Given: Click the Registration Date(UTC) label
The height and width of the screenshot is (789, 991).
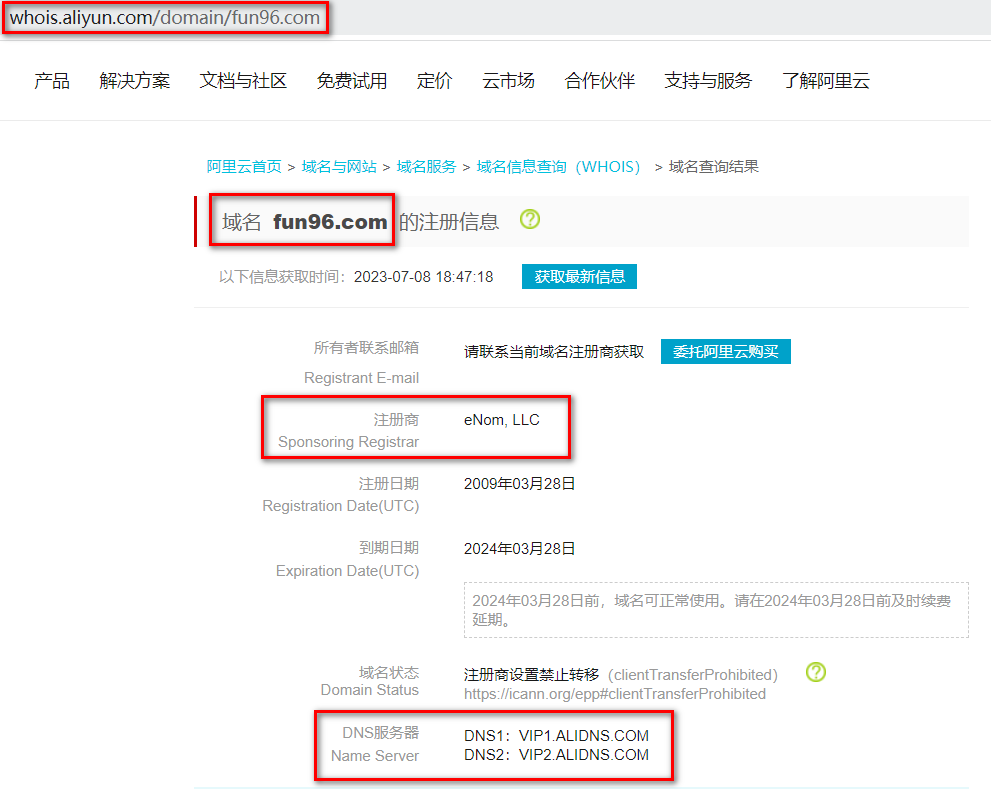Looking at the screenshot, I should pyautogui.click(x=341, y=506).
